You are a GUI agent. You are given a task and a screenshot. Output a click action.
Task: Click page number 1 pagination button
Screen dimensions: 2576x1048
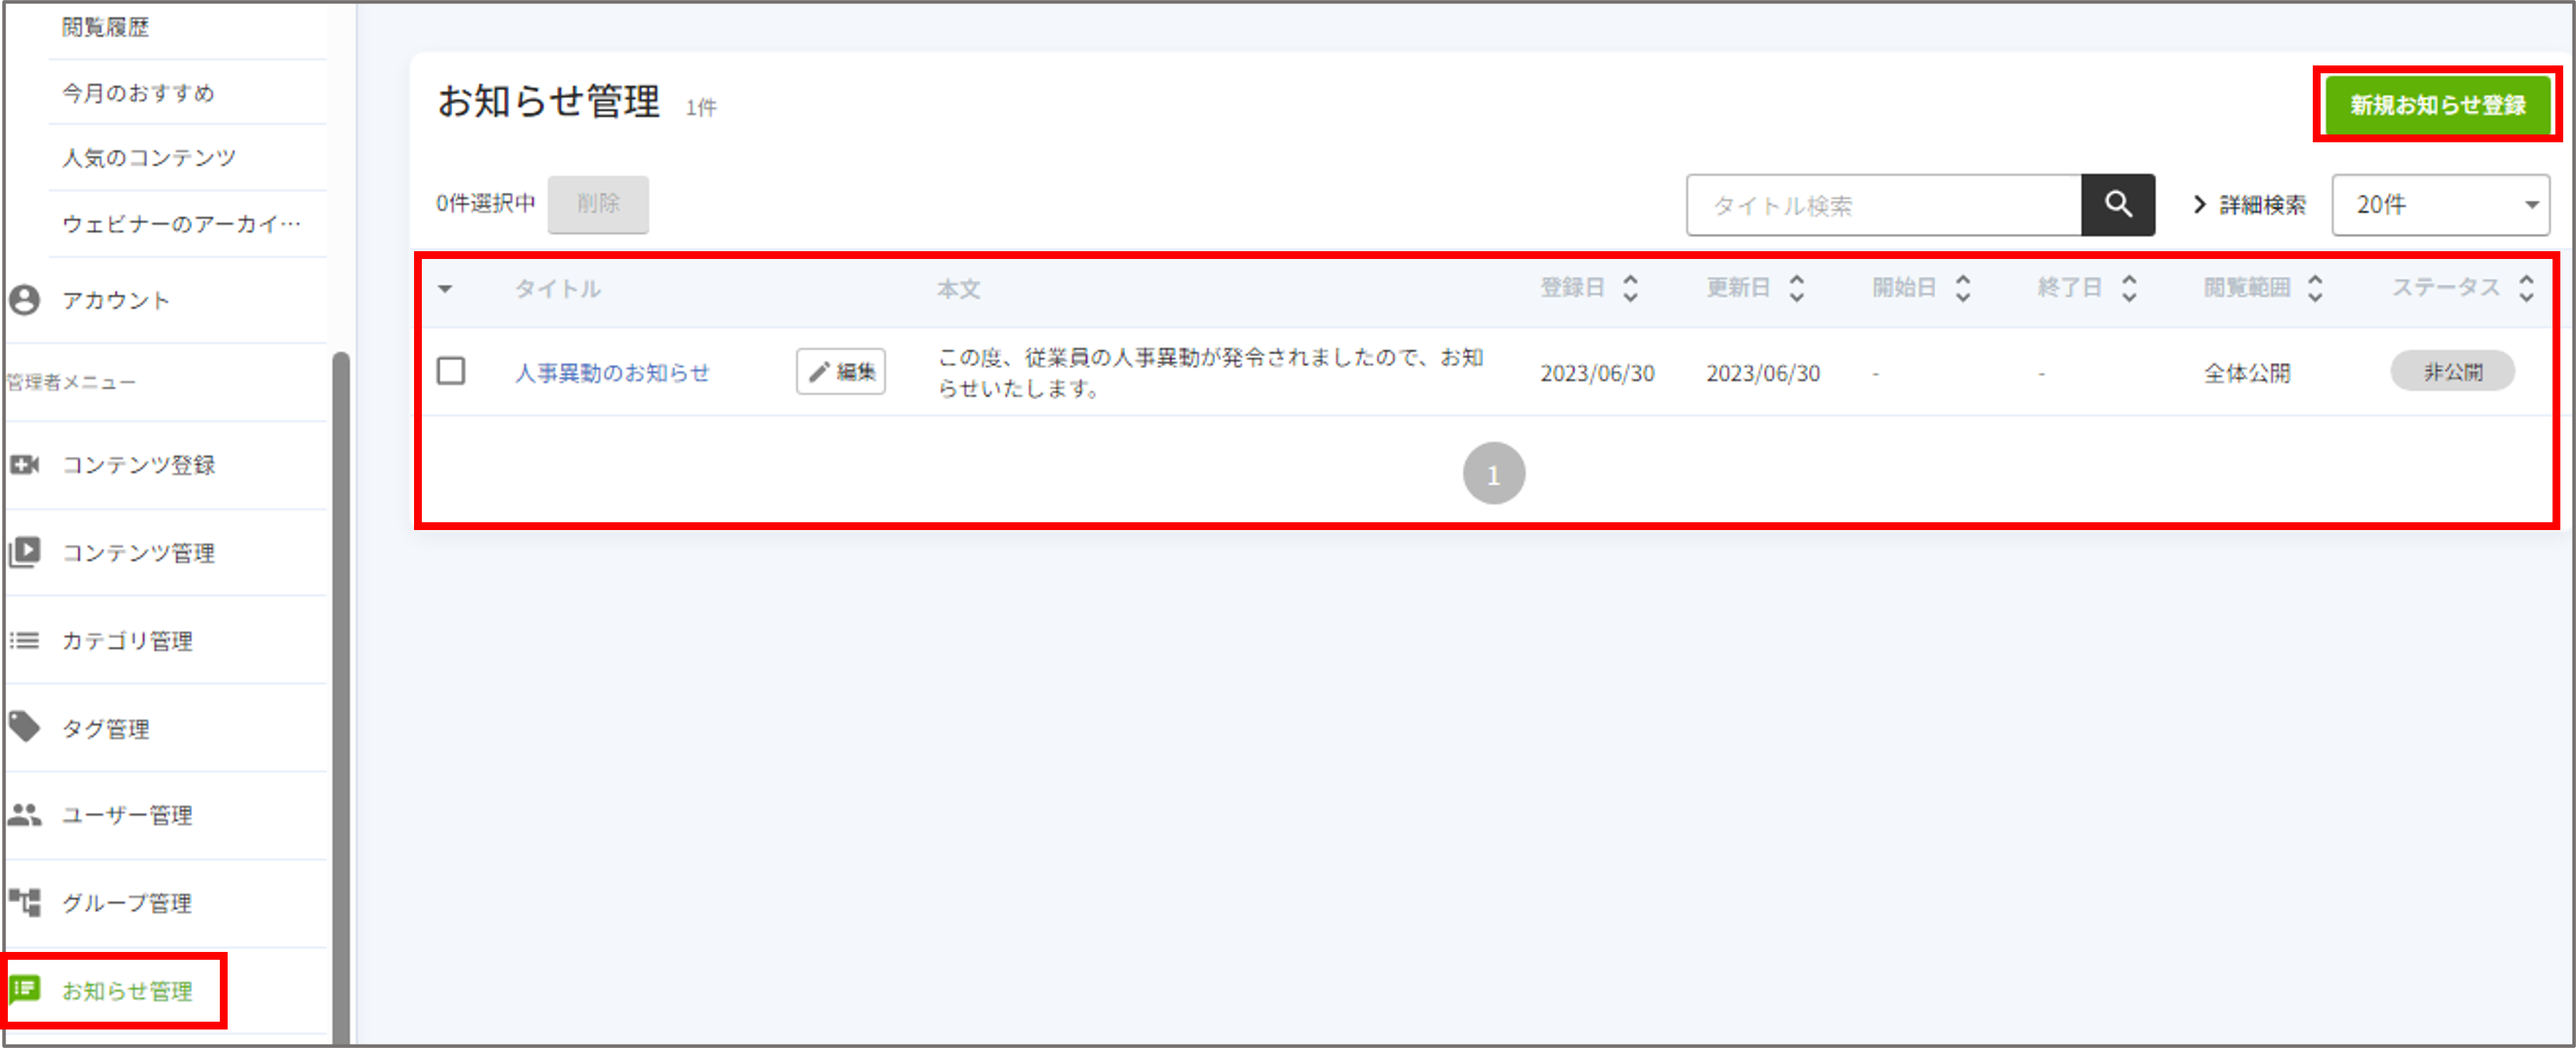1493,474
